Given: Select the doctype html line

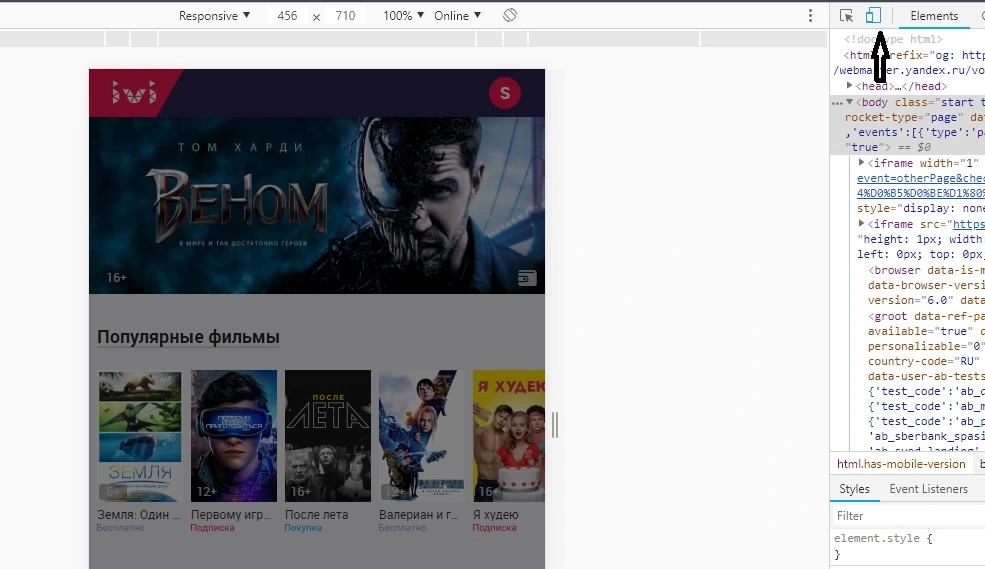Looking at the screenshot, I should (893, 39).
